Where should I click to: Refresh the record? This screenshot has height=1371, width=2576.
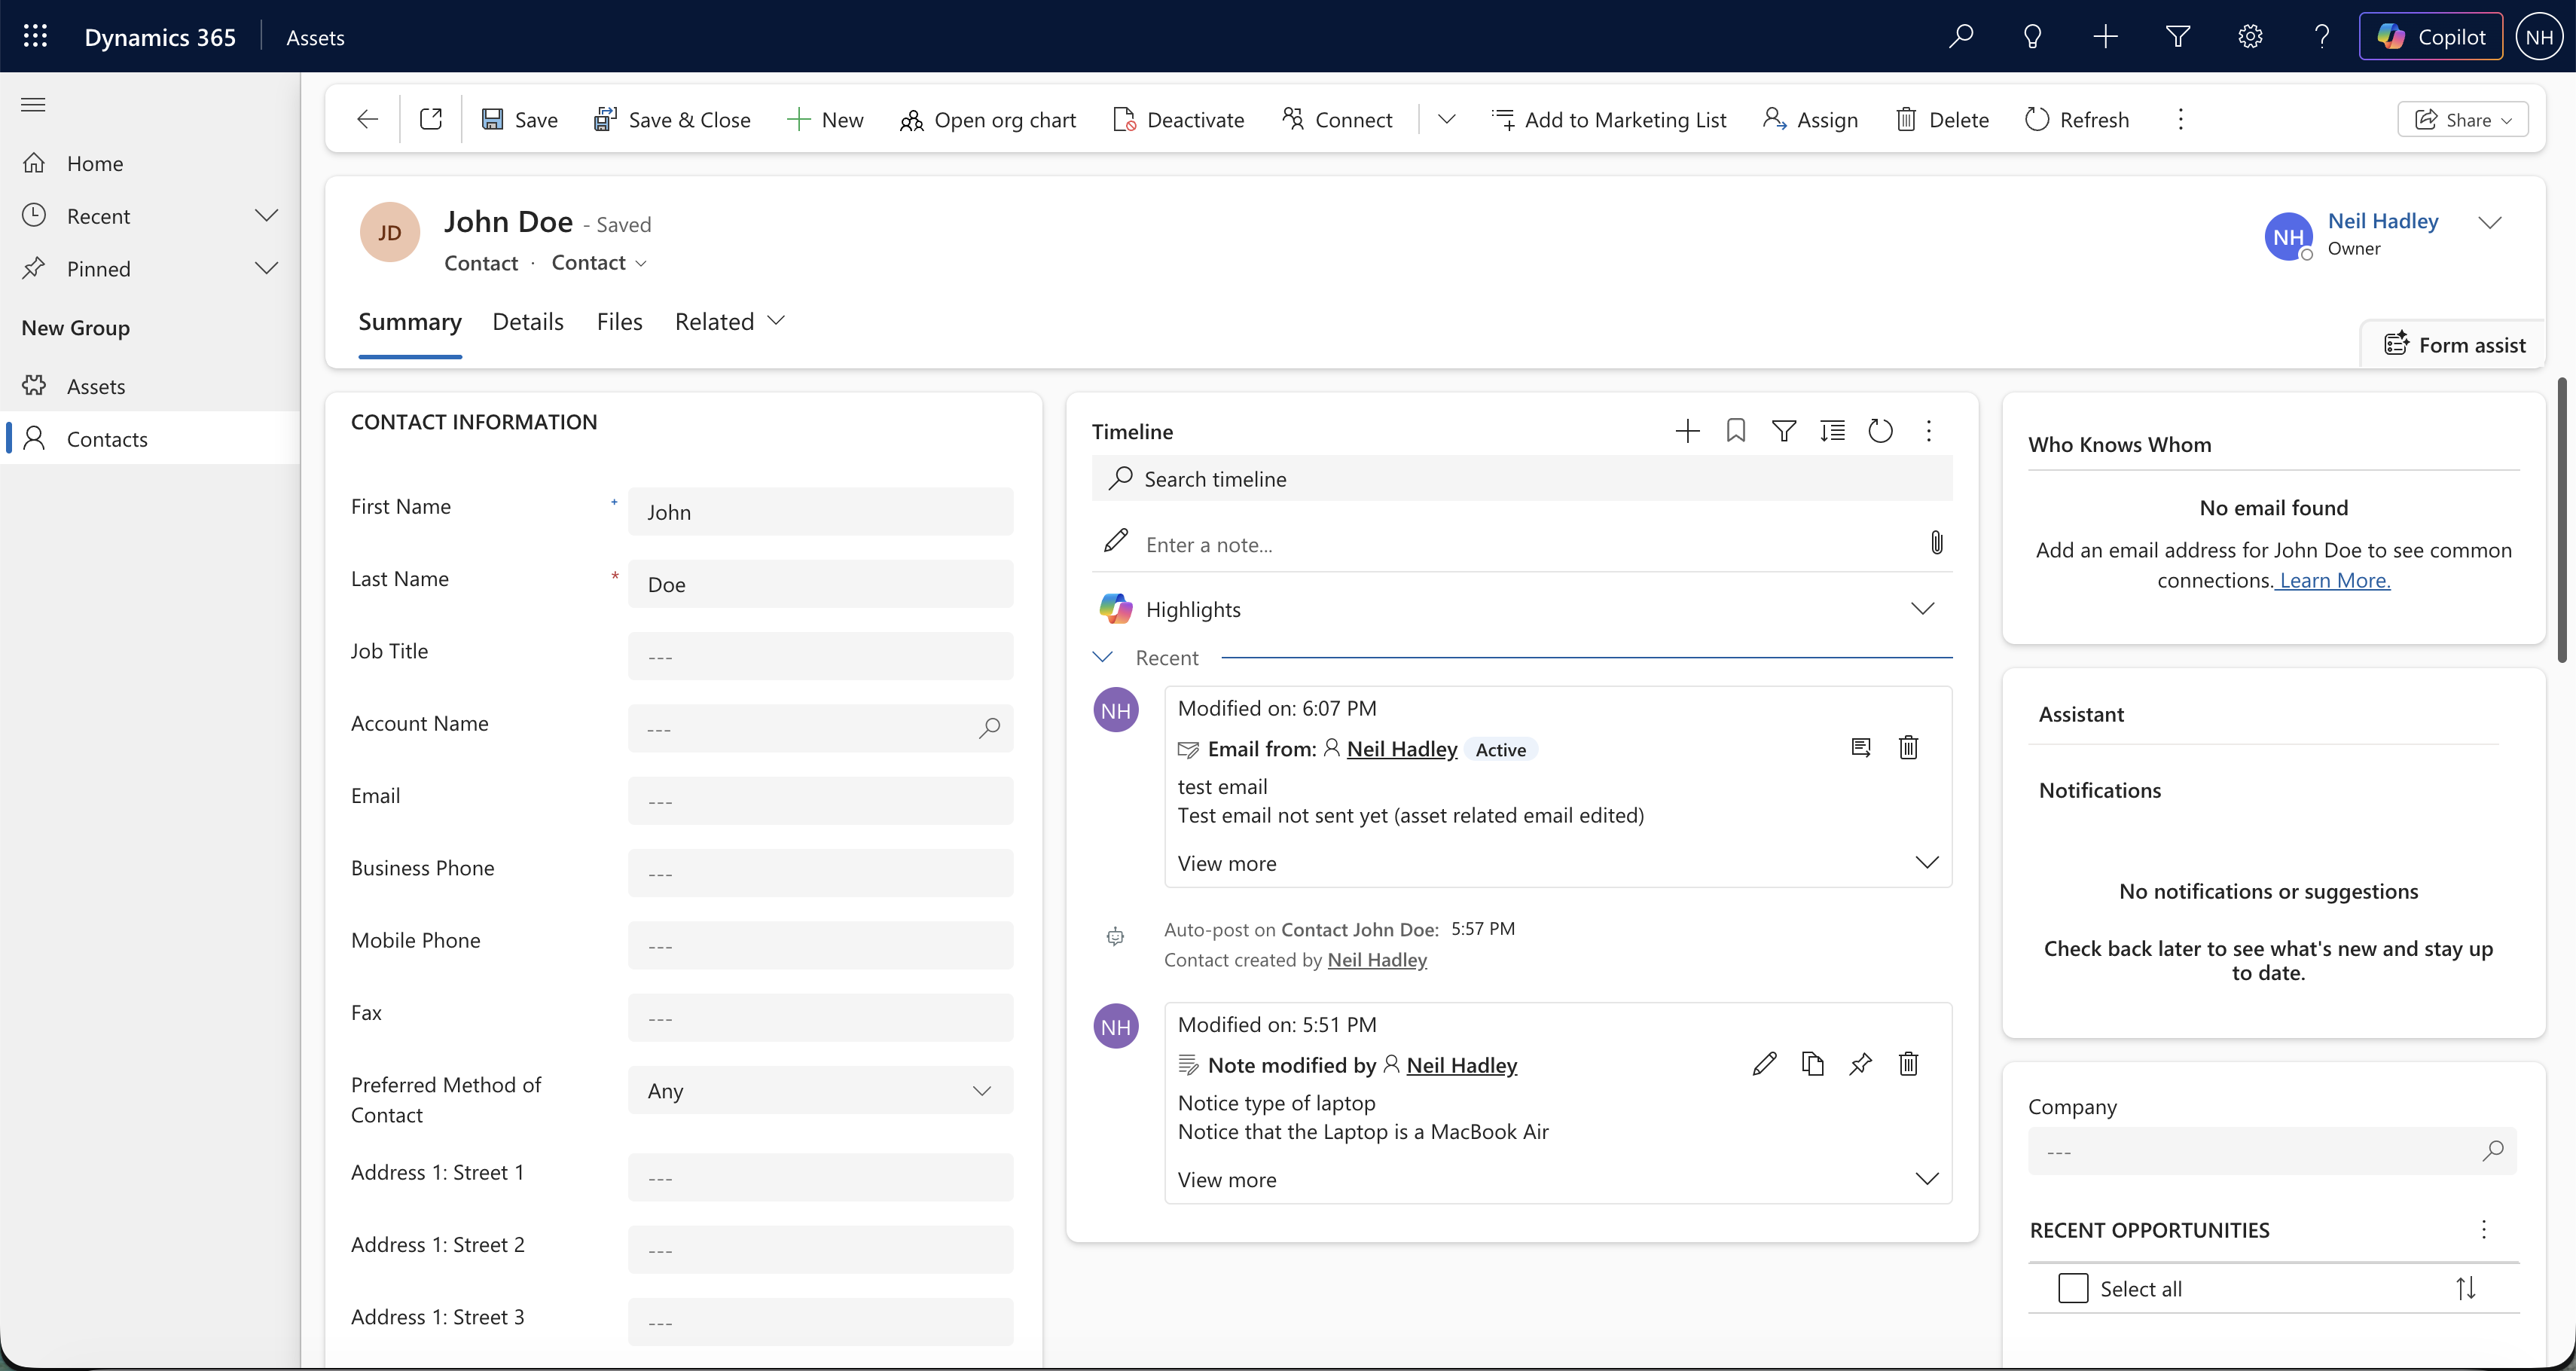click(2078, 120)
